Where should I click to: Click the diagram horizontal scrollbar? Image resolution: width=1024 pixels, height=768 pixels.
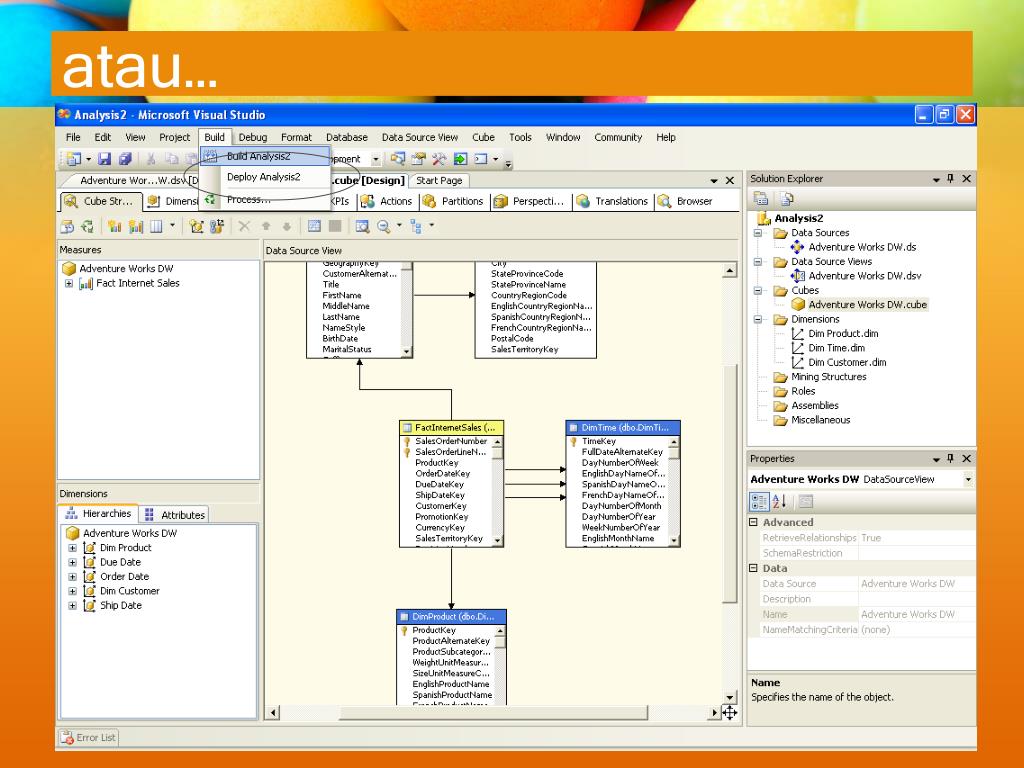(493, 712)
